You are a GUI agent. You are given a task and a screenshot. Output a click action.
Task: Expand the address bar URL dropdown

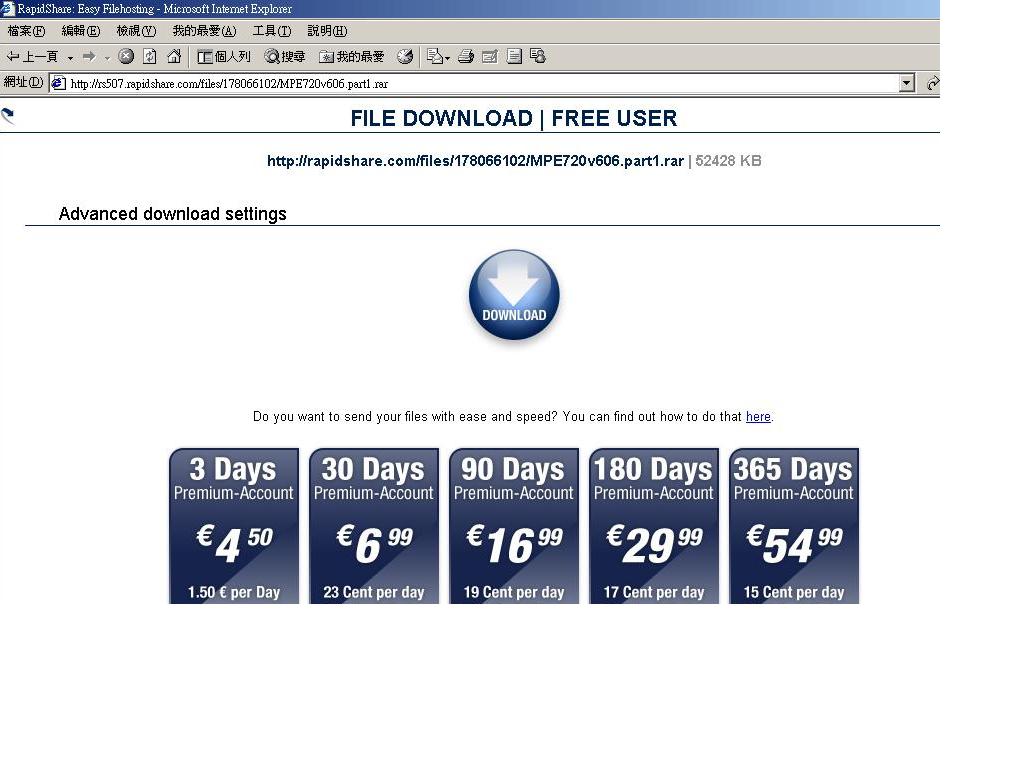[907, 84]
